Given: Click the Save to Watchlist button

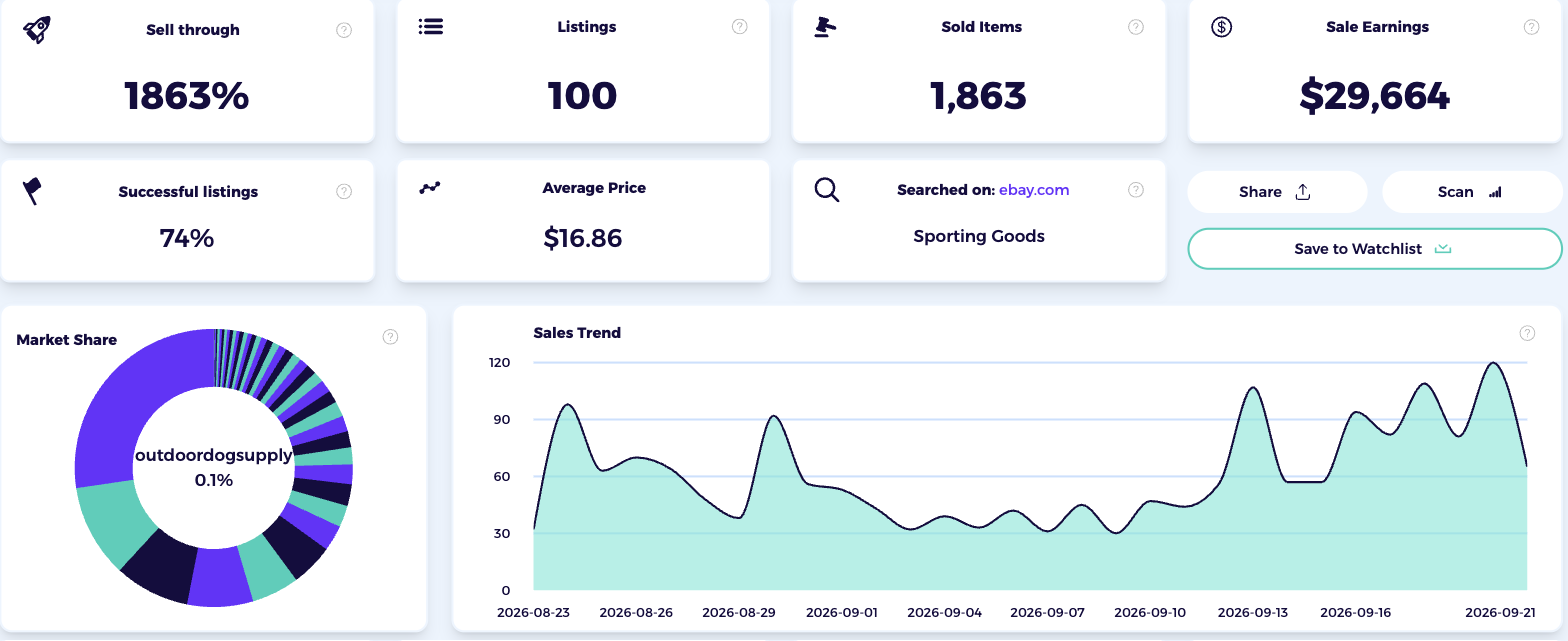Looking at the screenshot, I should point(1374,249).
